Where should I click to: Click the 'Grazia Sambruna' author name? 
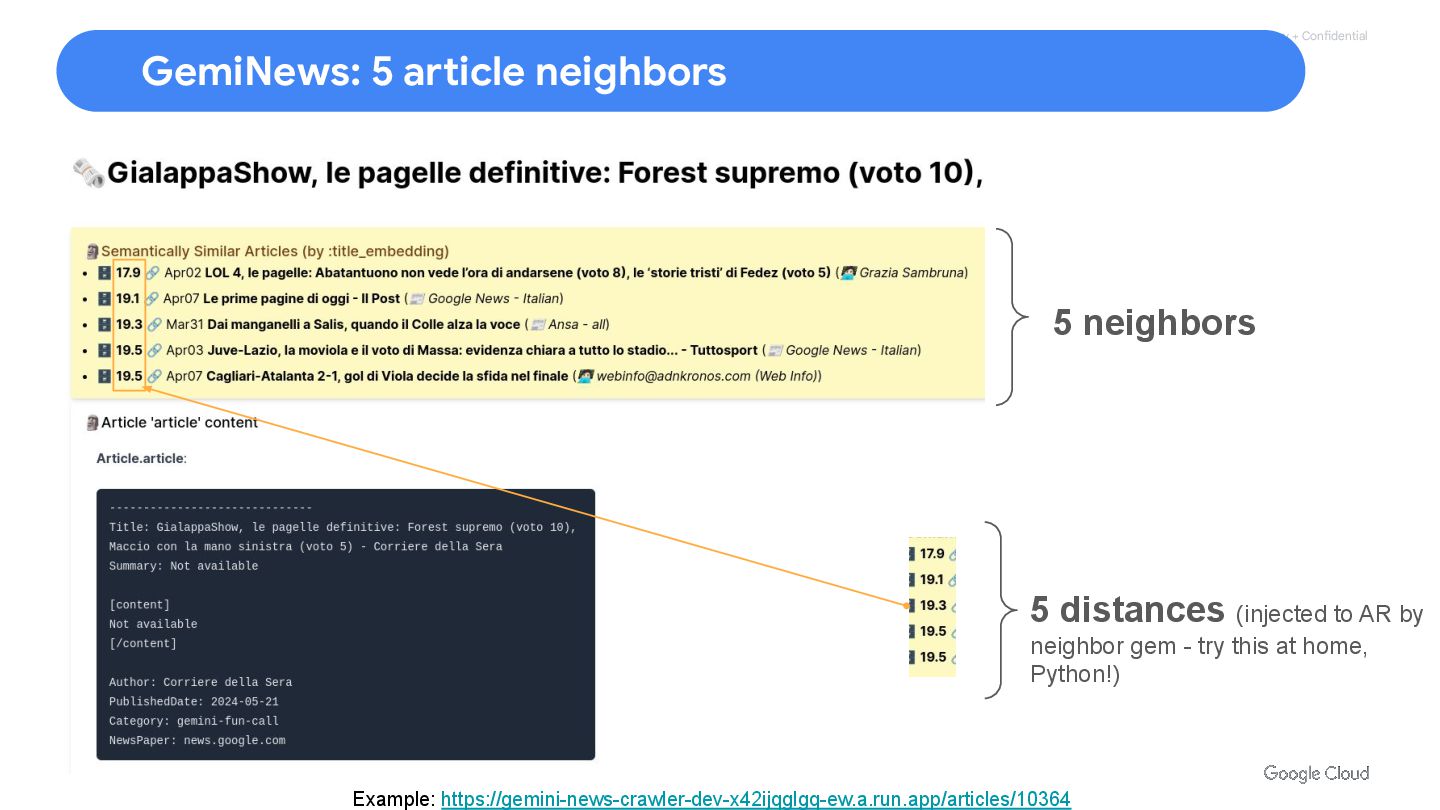tap(911, 272)
